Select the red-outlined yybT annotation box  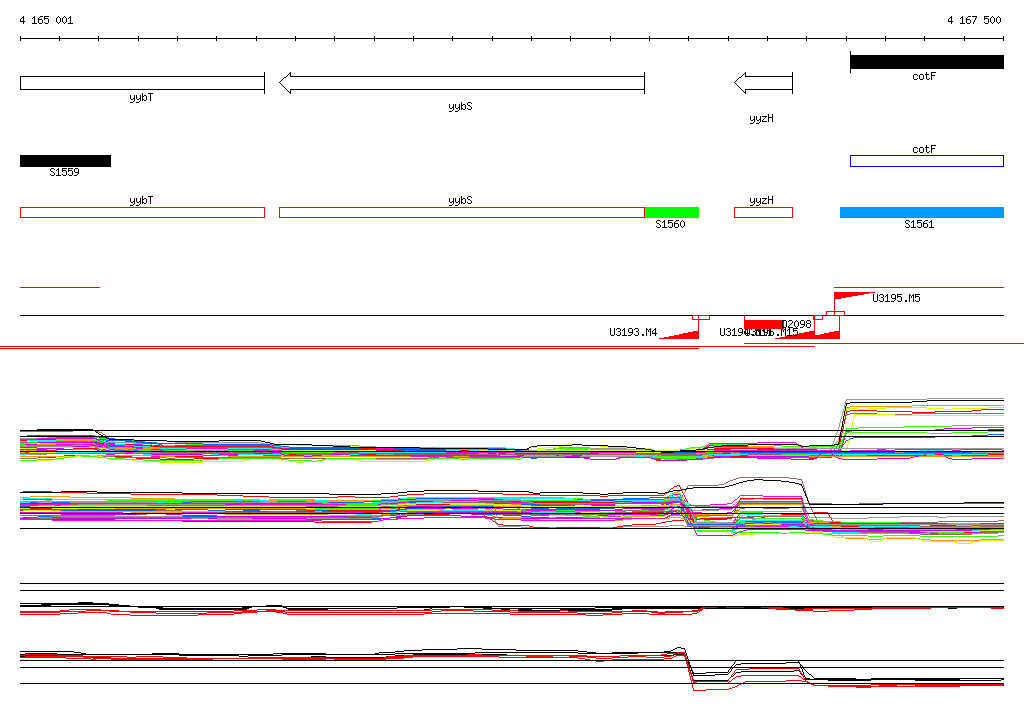click(142, 212)
